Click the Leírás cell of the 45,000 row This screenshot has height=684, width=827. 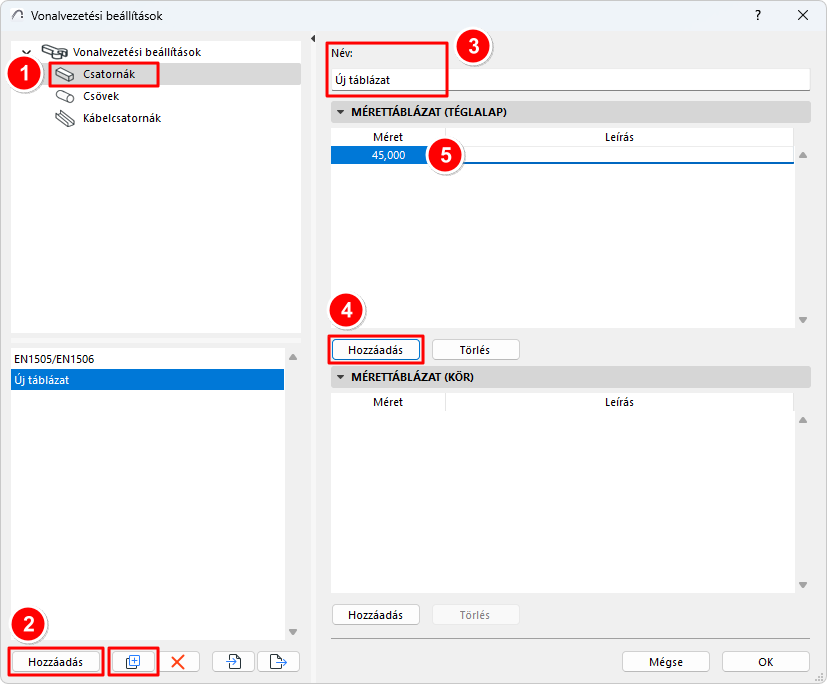(x=619, y=156)
